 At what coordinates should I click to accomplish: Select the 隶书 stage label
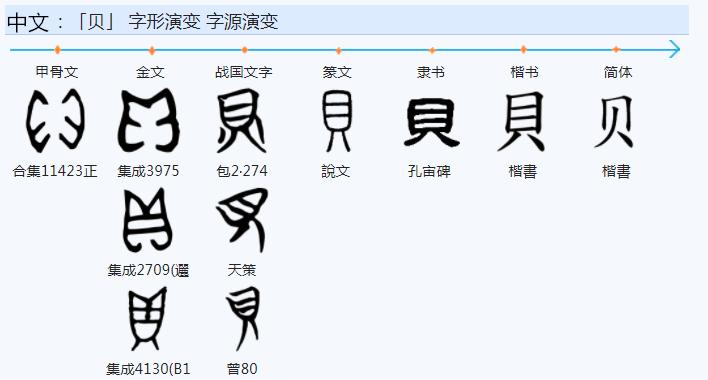[431, 72]
